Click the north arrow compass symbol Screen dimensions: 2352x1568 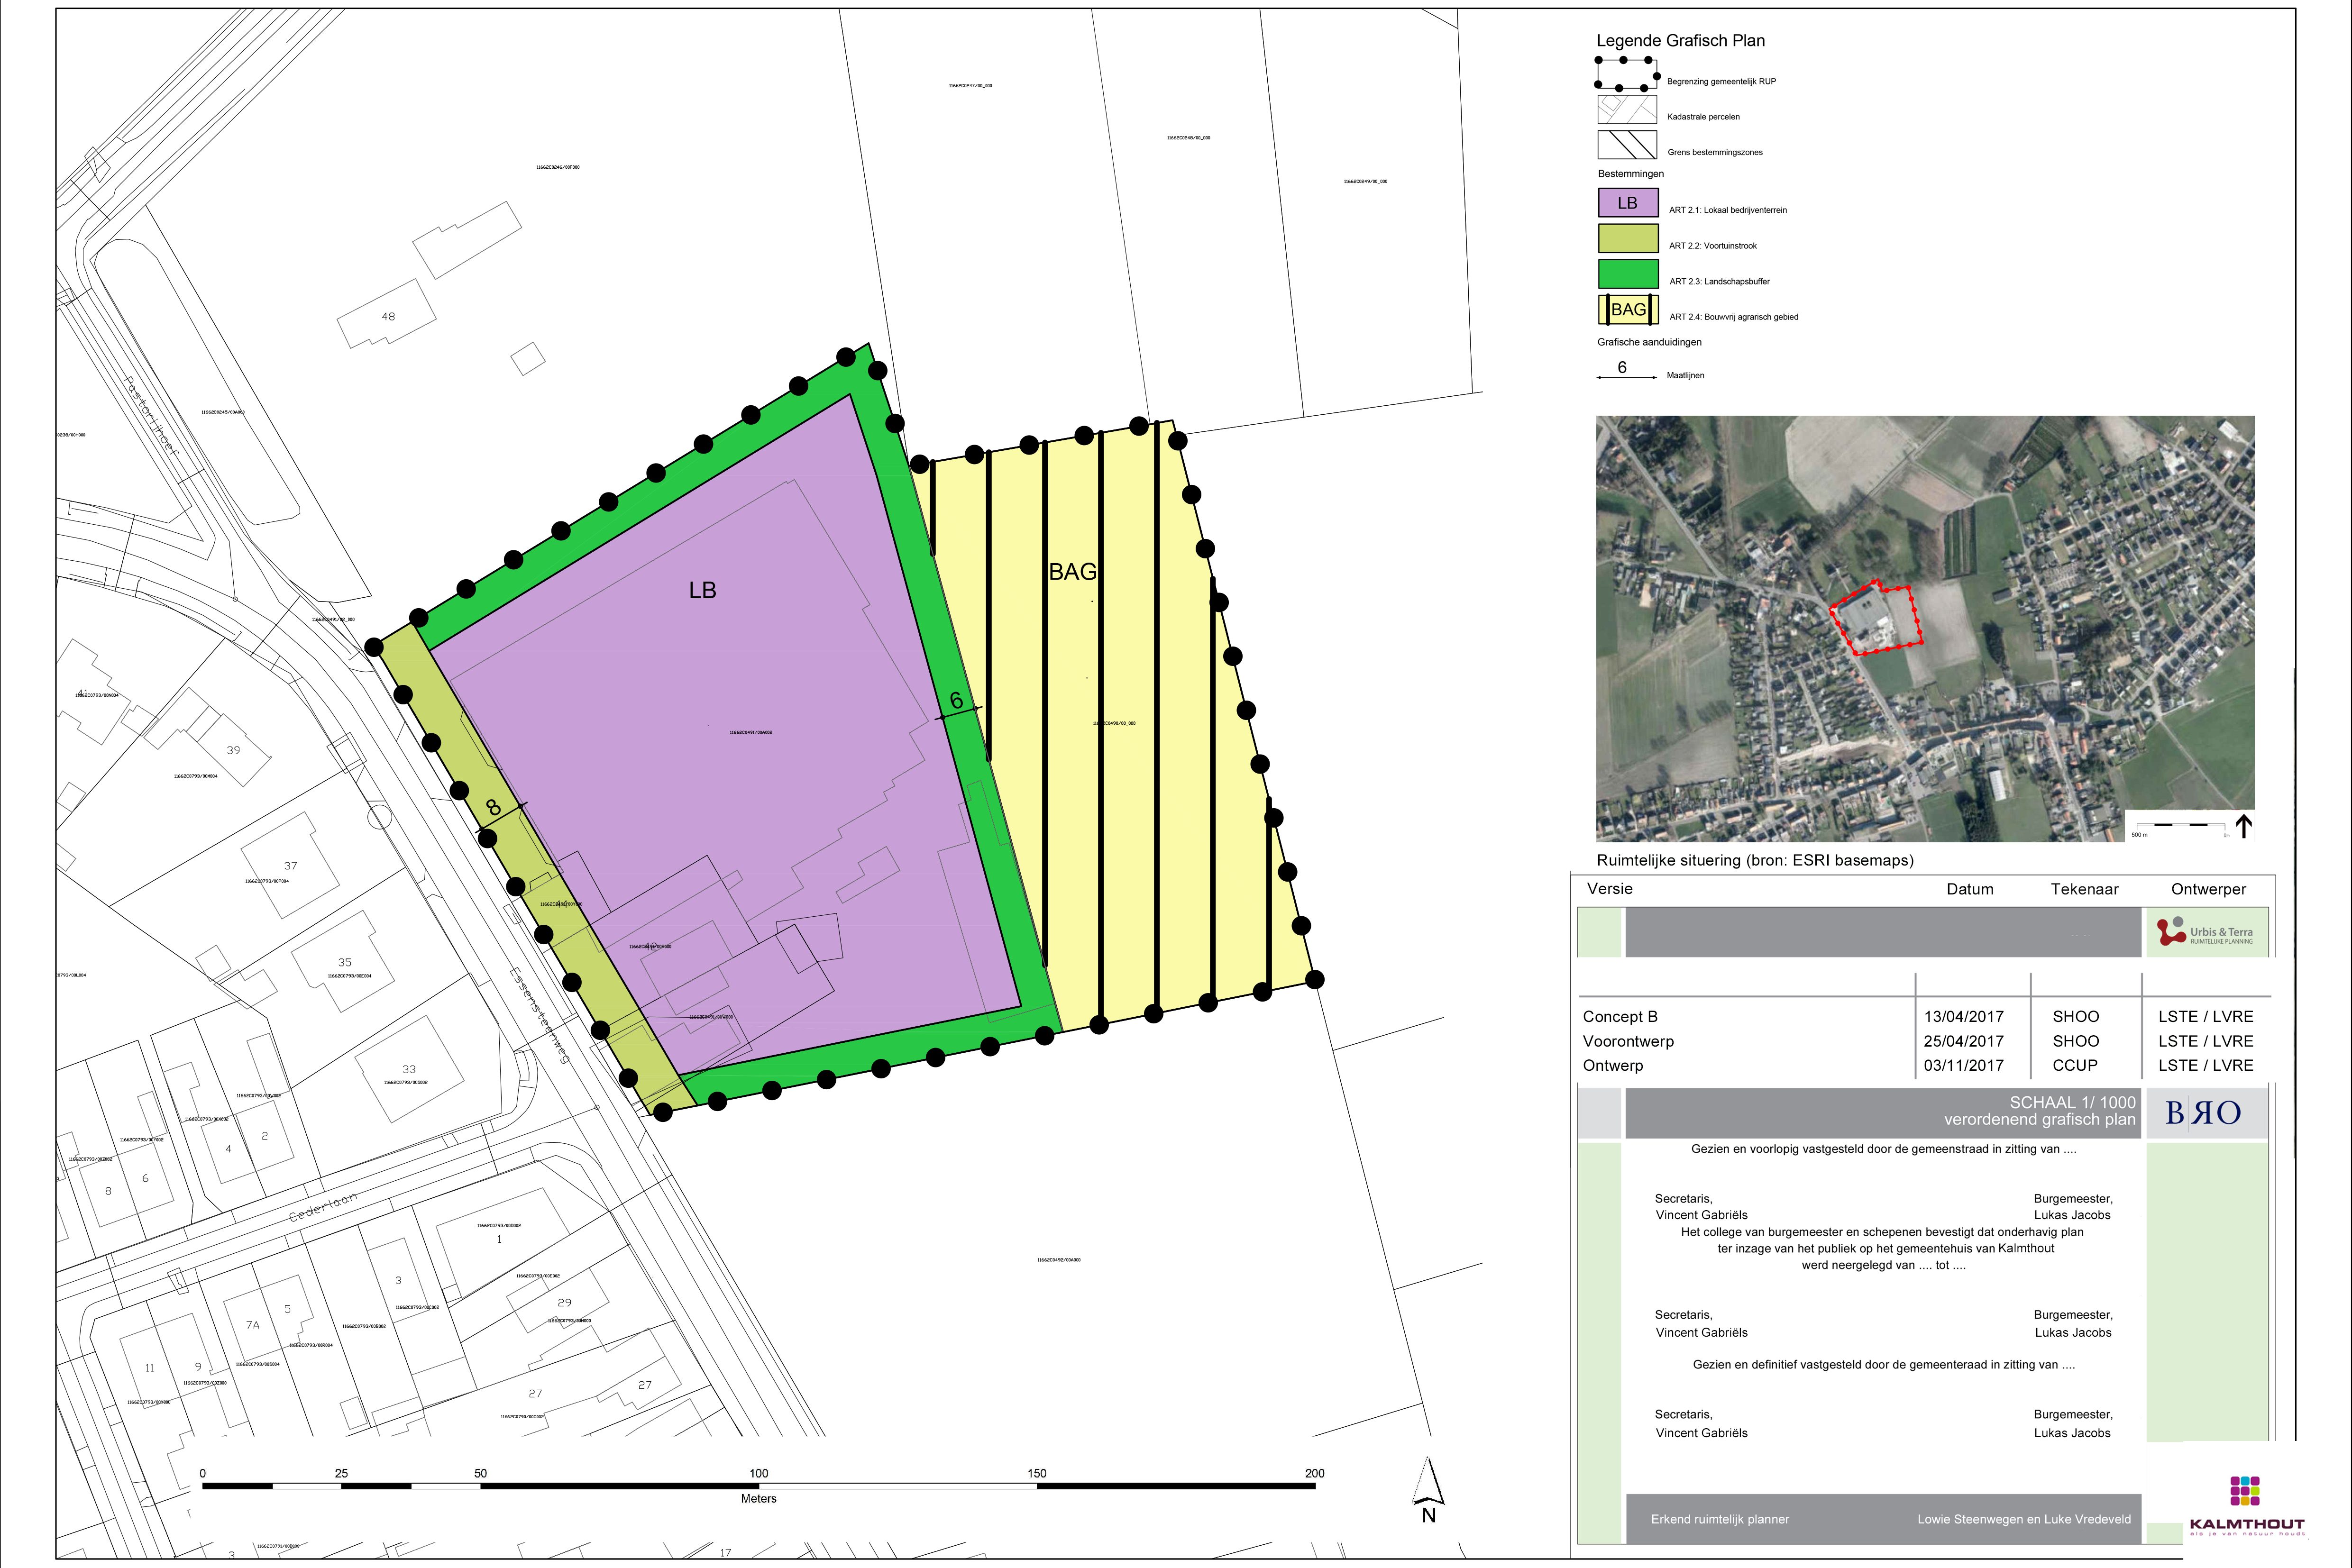point(1429,1488)
